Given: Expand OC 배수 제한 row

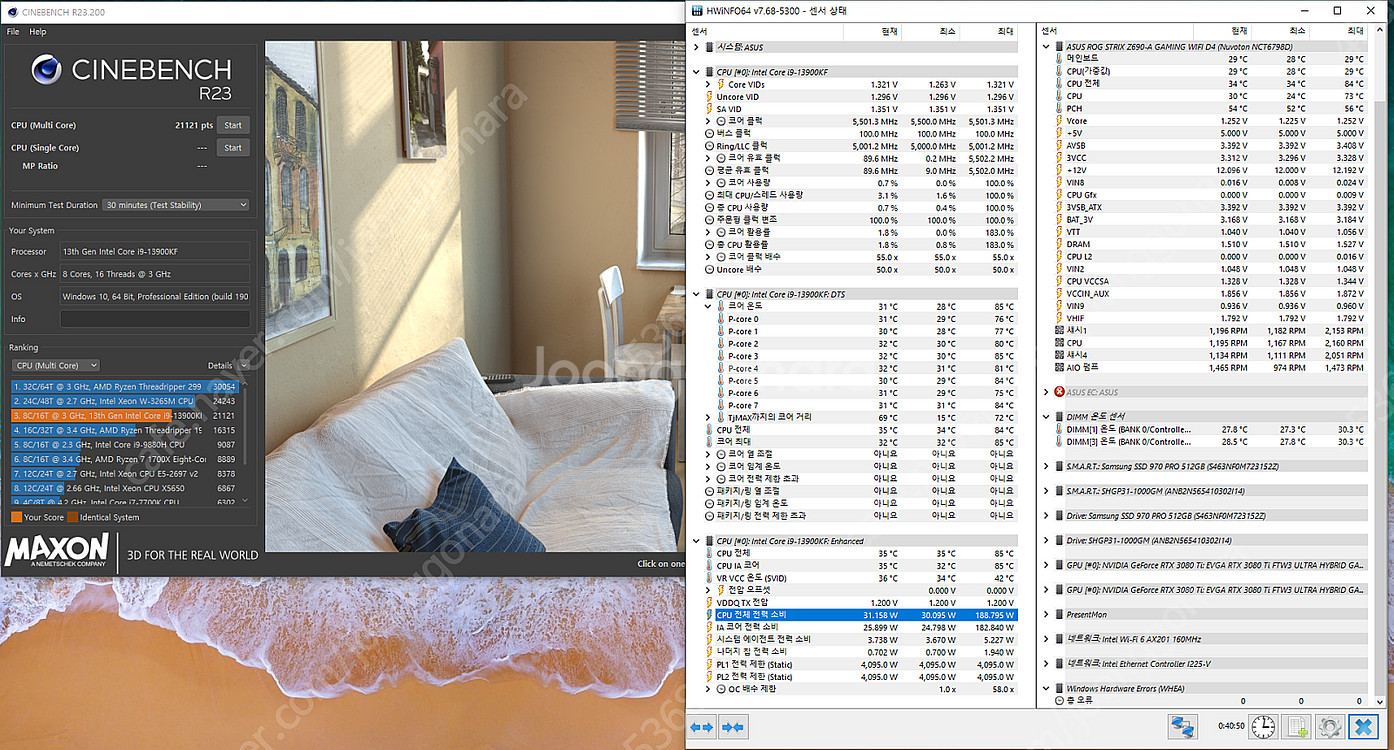Looking at the screenshot, I should click(x=709, y=689).
